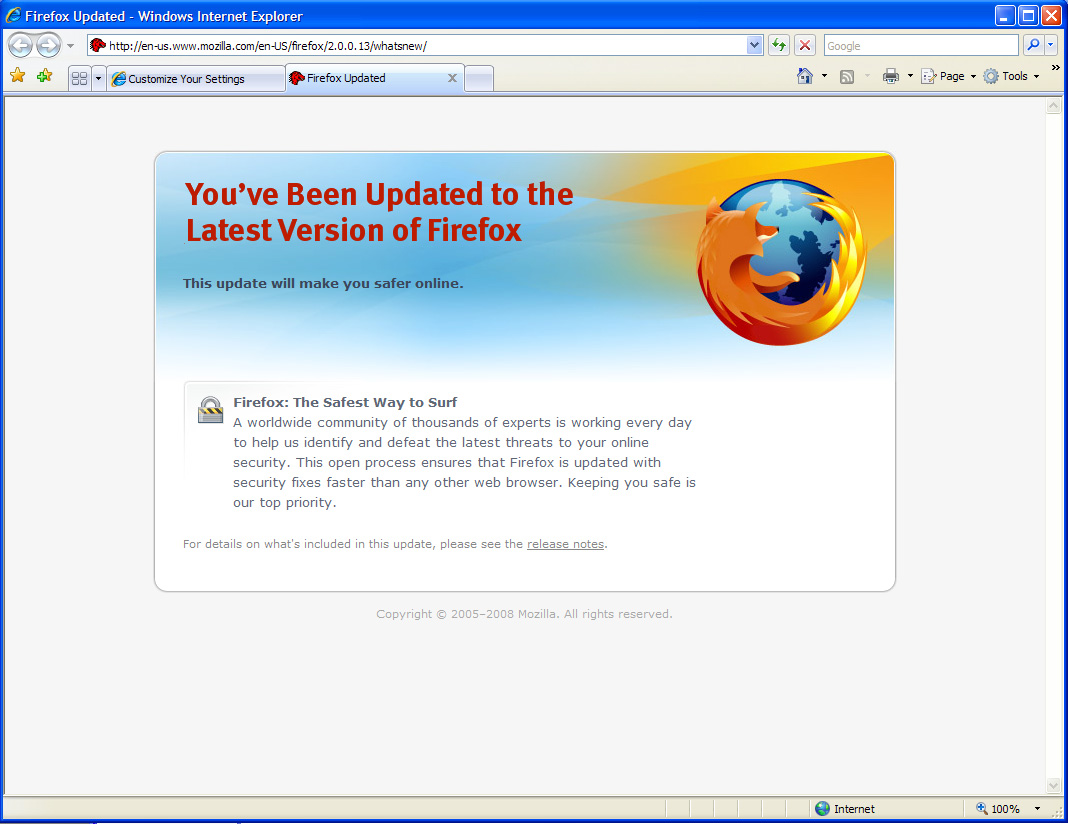Go back with the Back arrow button

[20, 46]
